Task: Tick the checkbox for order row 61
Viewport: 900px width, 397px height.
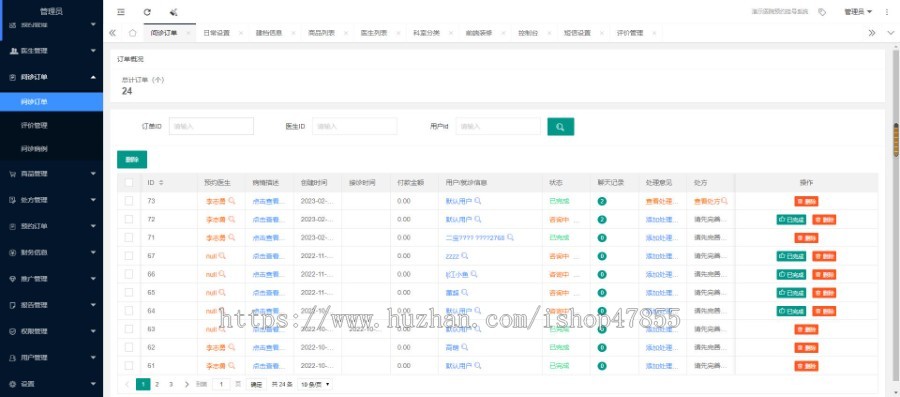Action: 129,365
